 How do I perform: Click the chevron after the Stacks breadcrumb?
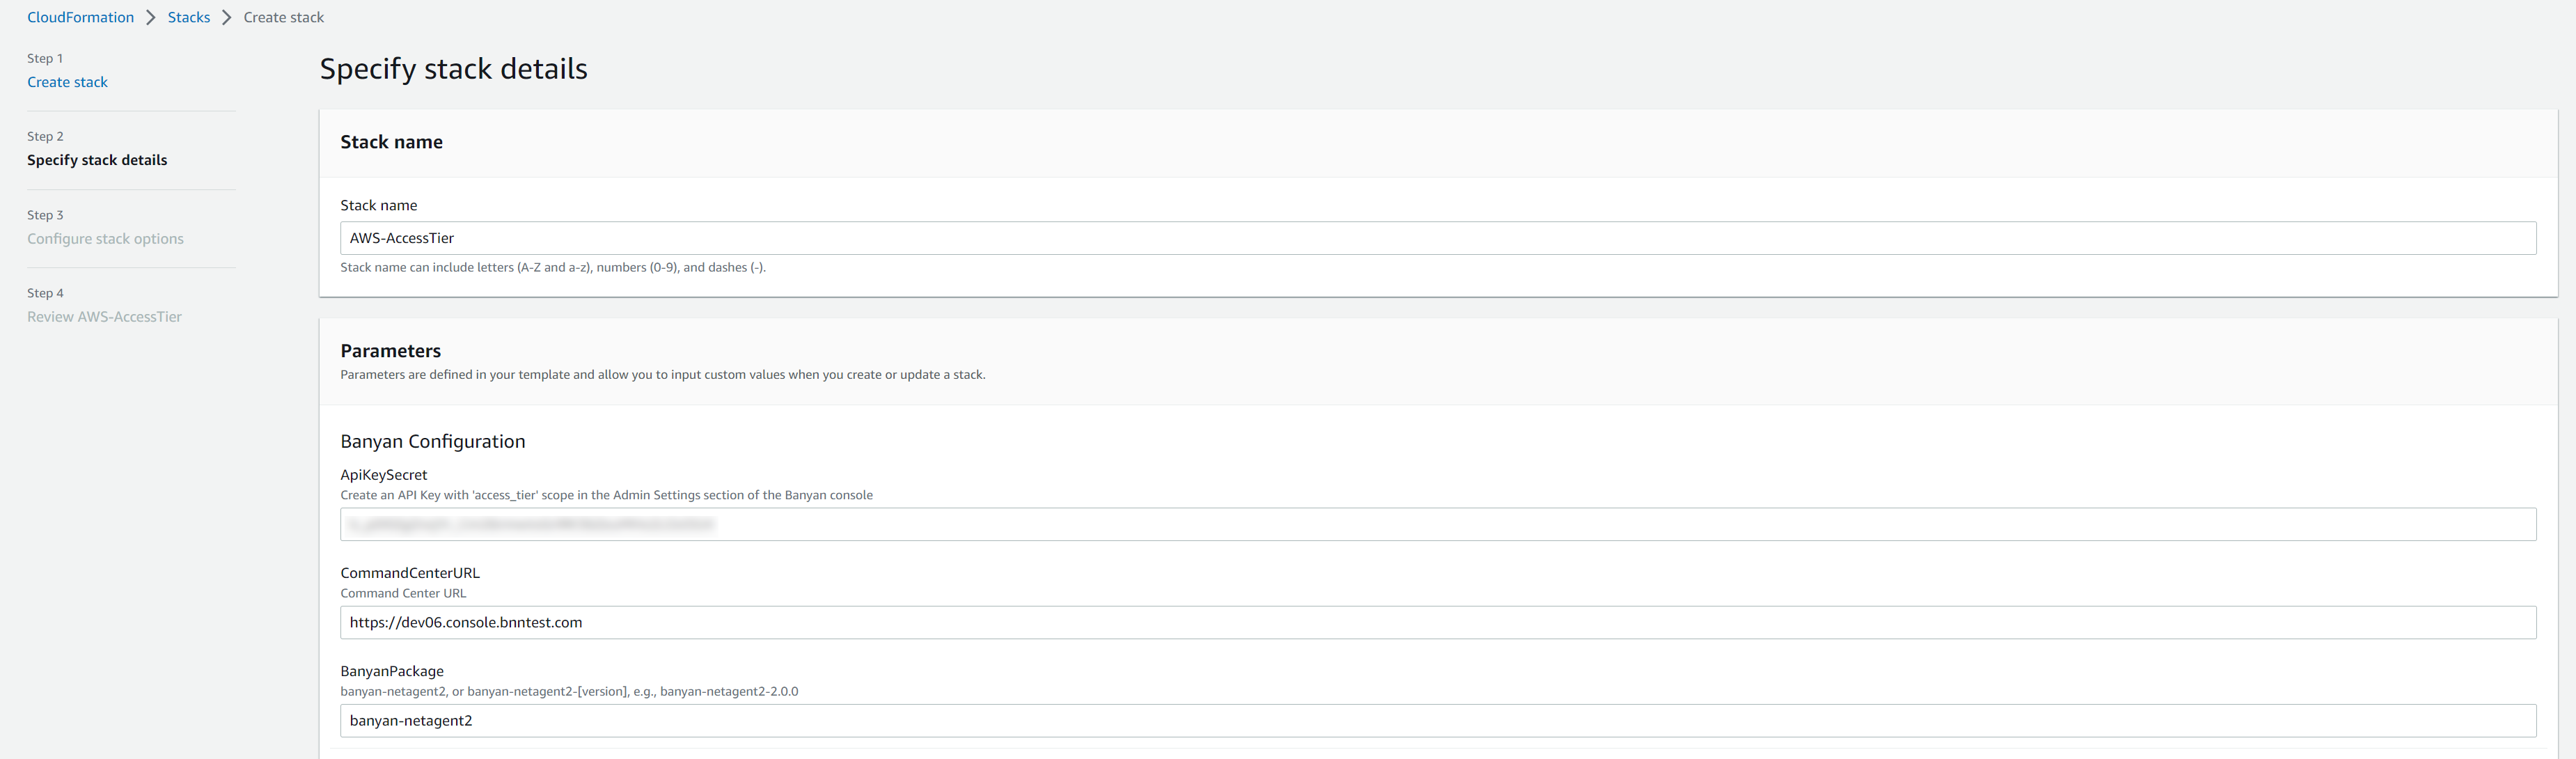click(227, 17)
